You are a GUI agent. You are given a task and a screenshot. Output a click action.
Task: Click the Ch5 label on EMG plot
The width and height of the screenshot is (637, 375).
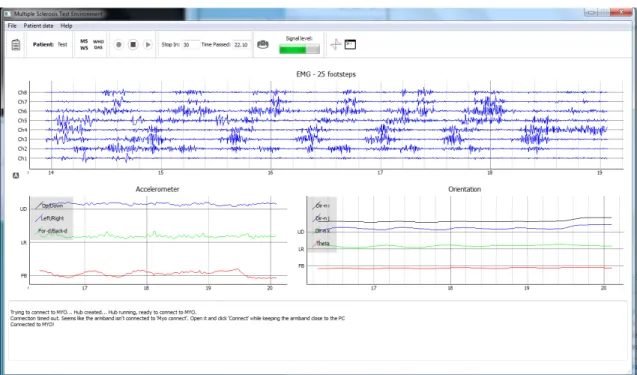(x=22, y=121)
